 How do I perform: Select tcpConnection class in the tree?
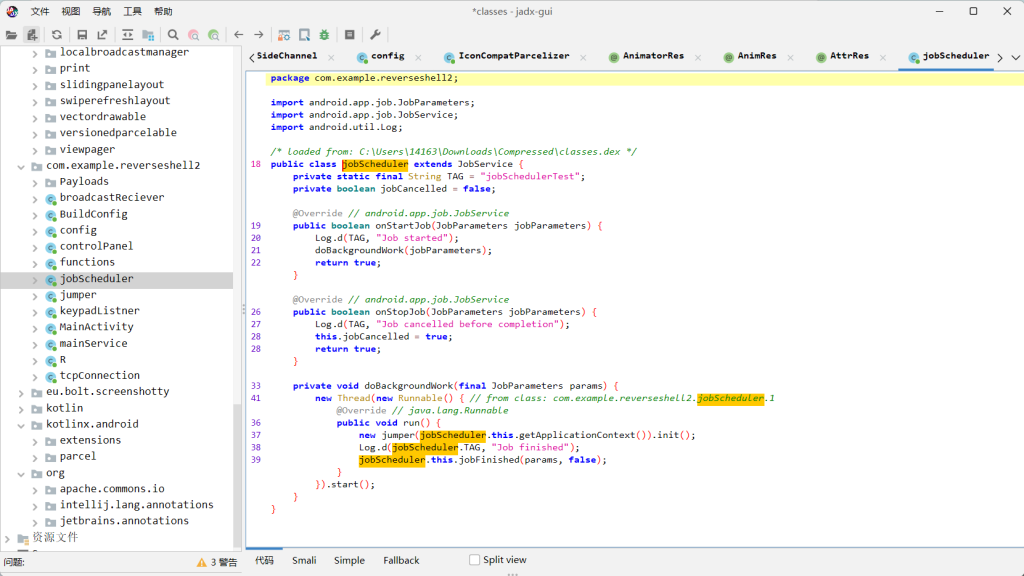[x=99, y=376]
